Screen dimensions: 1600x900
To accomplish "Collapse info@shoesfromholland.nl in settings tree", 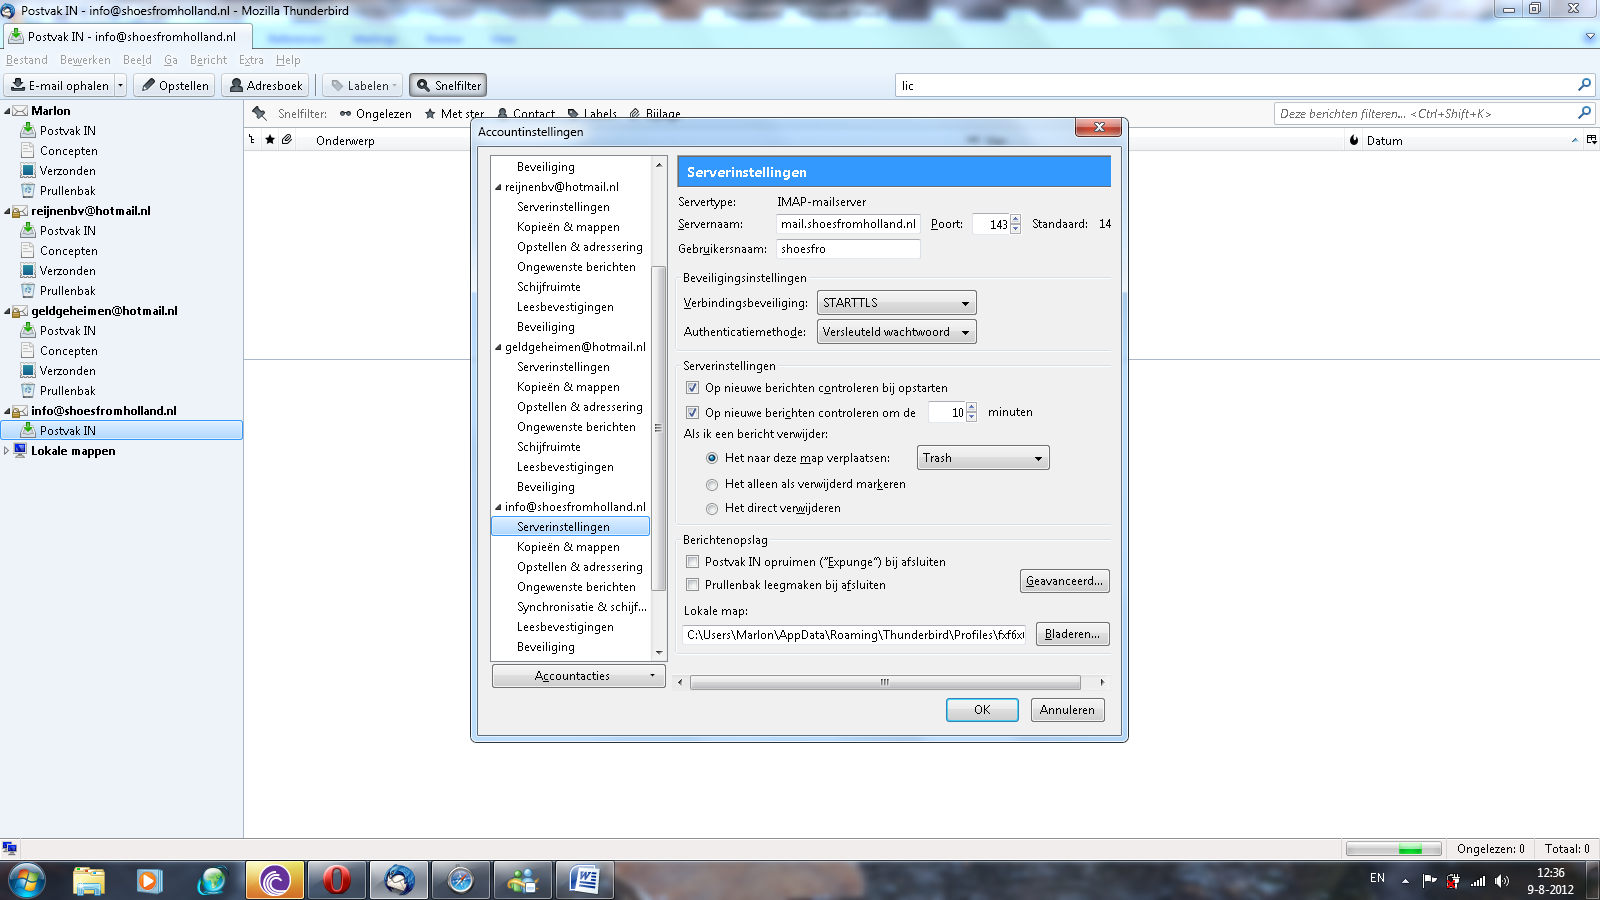I will [498, 507].
